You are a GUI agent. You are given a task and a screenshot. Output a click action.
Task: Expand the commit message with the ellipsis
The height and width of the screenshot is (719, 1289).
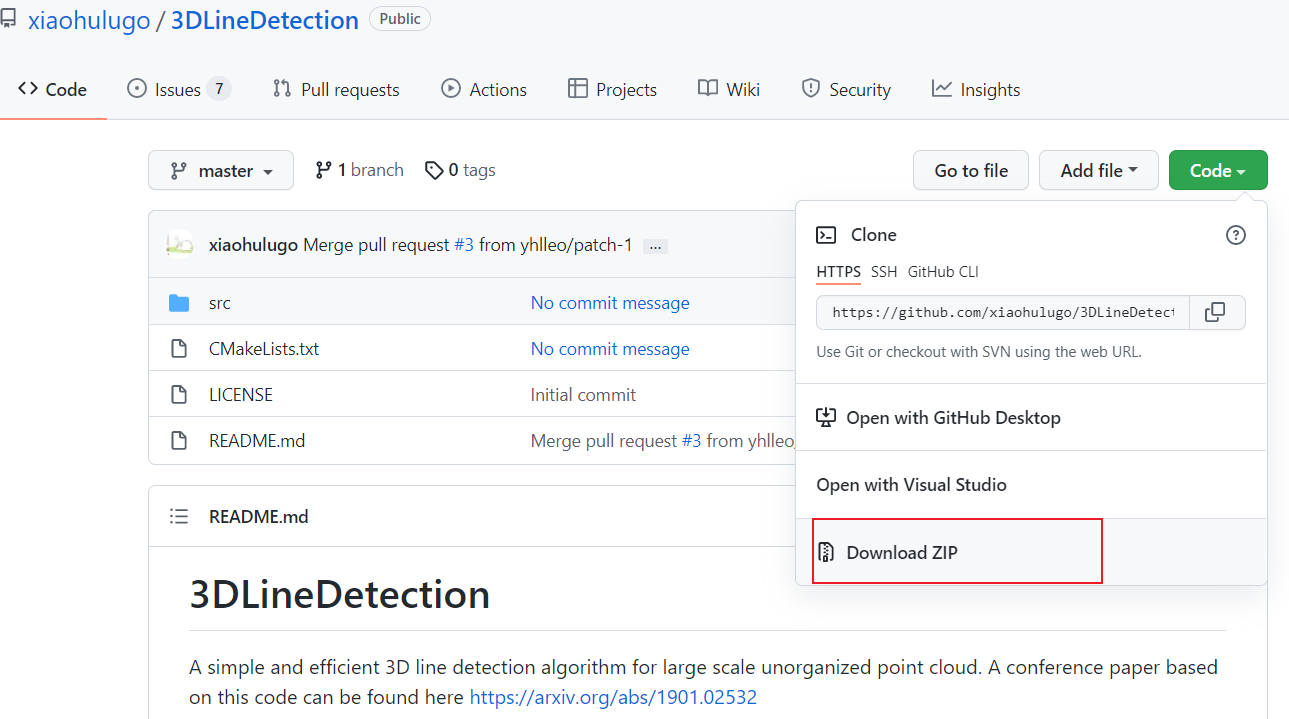coord(654,244)
